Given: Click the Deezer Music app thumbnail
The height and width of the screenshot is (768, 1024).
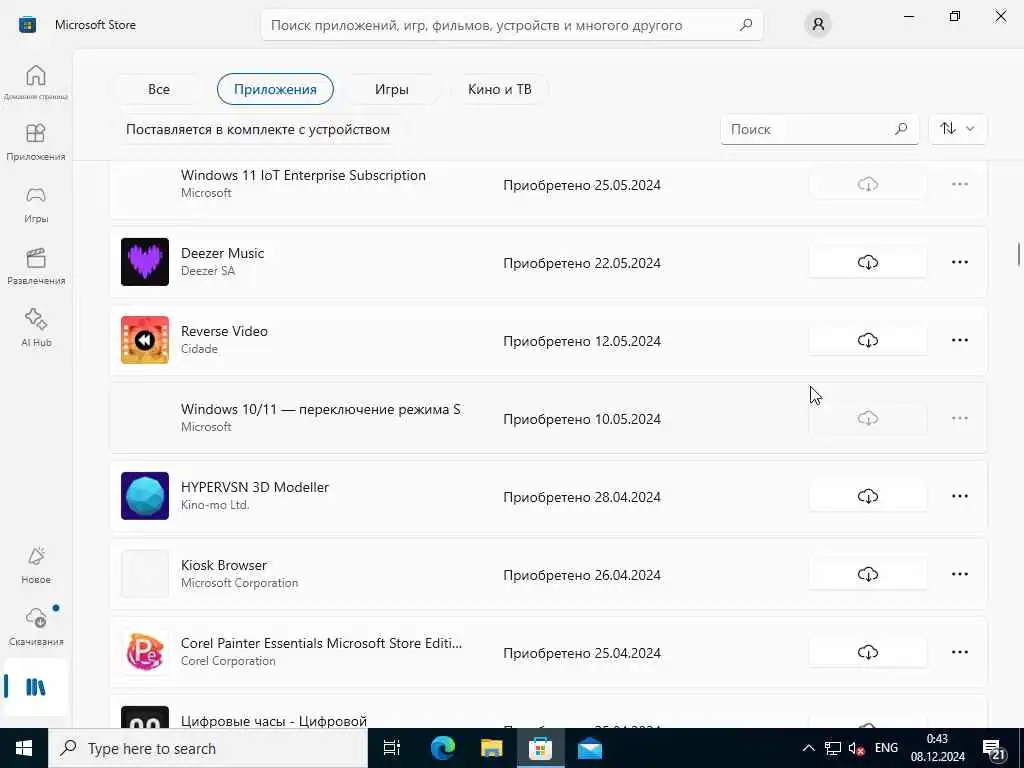Looking at the screenshot, I should coord(145,262).
